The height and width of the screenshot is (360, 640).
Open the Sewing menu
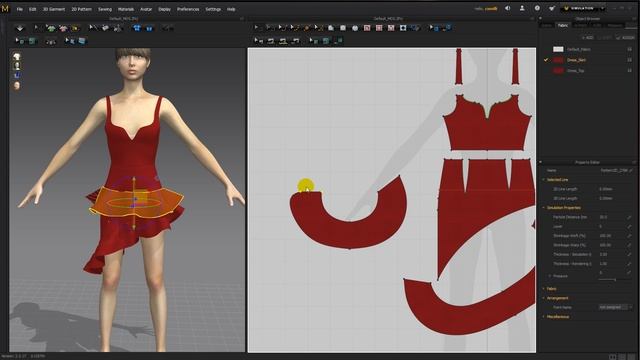pyautogui.click(x=105, y=9)
